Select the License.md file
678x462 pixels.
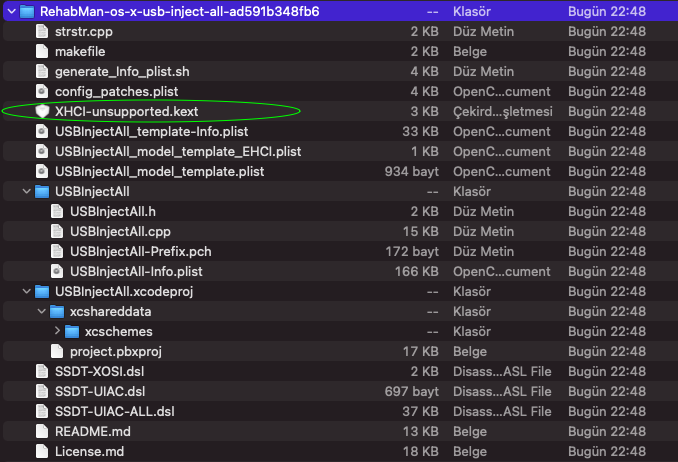coord(89,451)
